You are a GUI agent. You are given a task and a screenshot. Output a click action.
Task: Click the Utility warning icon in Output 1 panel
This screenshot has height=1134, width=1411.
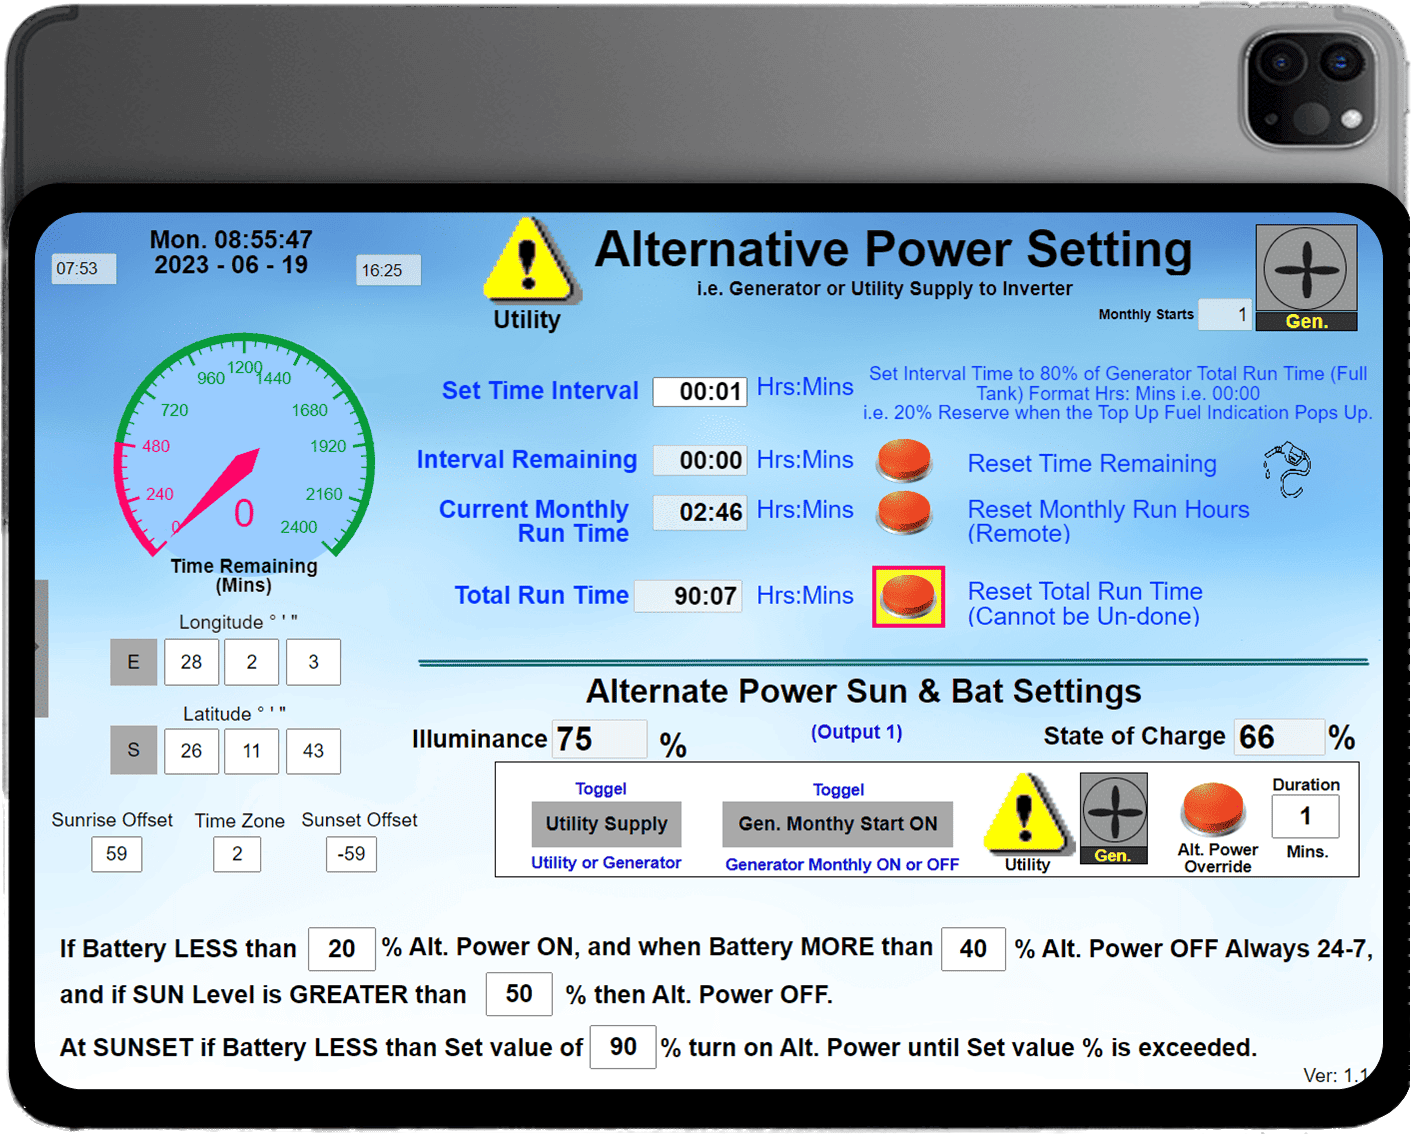pos(1026,814)
